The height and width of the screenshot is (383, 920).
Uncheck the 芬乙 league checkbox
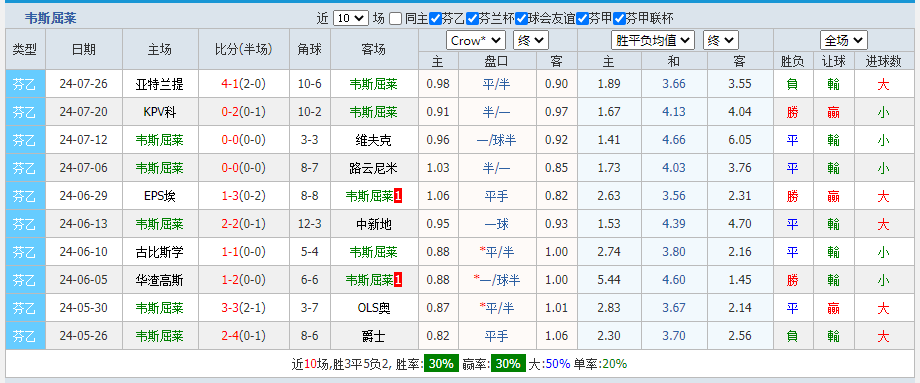435,18
